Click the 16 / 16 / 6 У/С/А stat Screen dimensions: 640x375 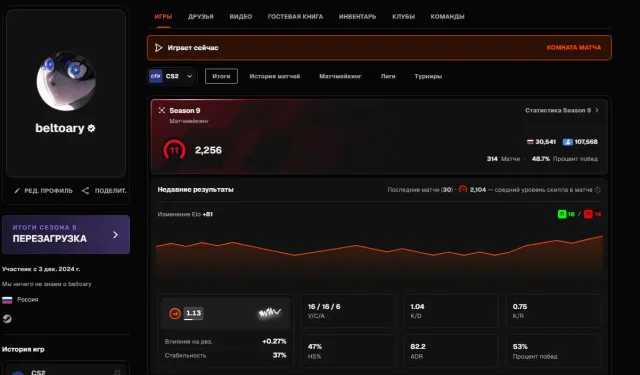point(348,311)
